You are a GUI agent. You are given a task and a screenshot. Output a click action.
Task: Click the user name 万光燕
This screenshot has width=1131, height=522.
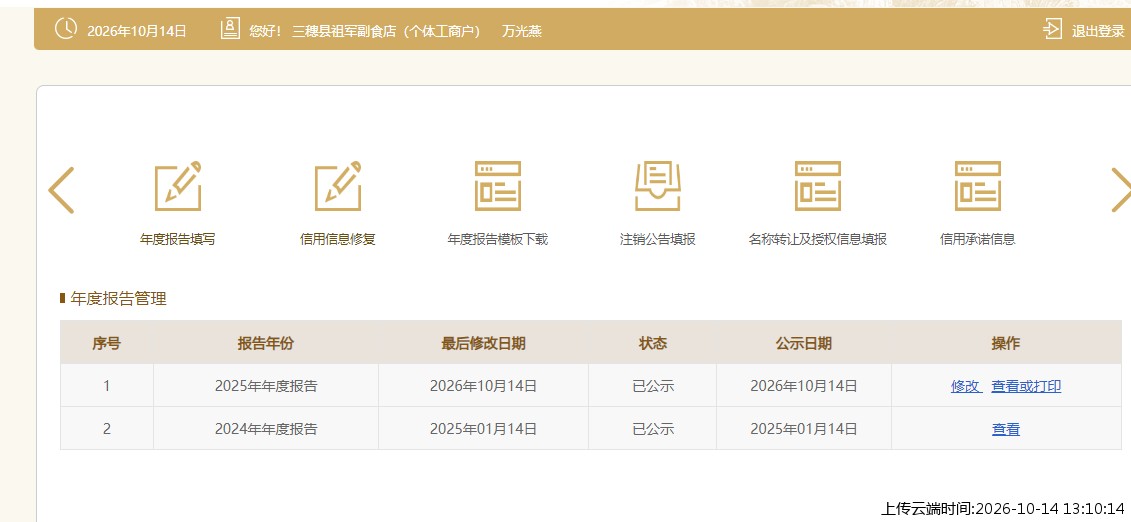point(522,31)
